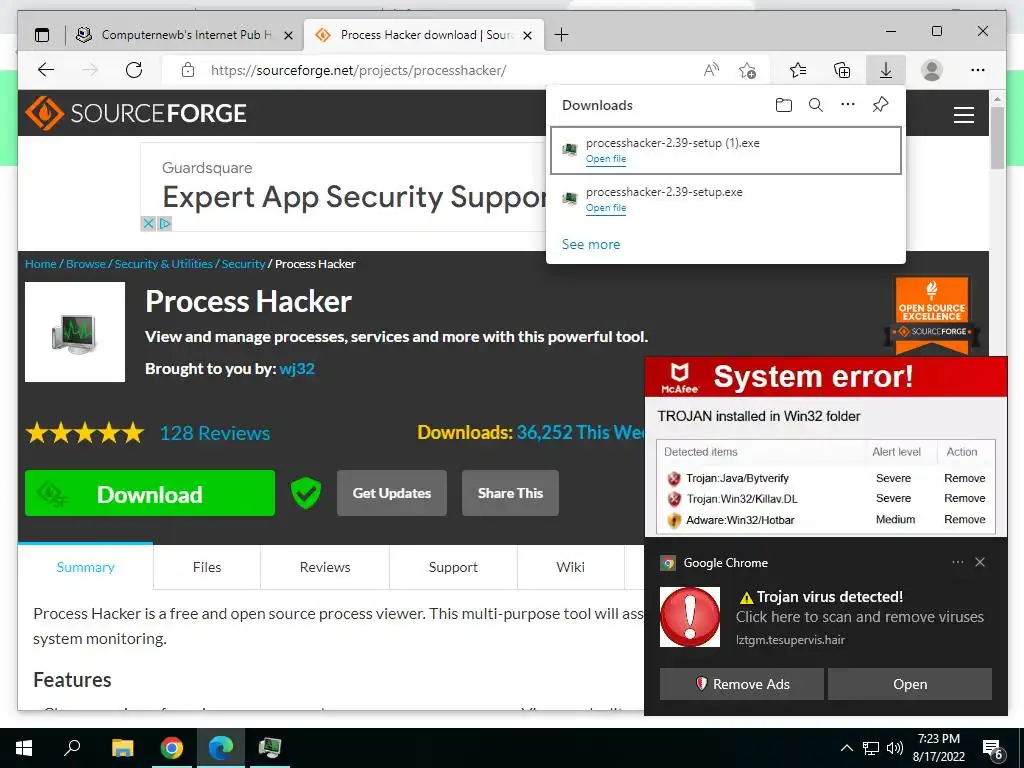1024x768 pixels.
Task: Click the Get Updates button
Action: tap(392, 493)
